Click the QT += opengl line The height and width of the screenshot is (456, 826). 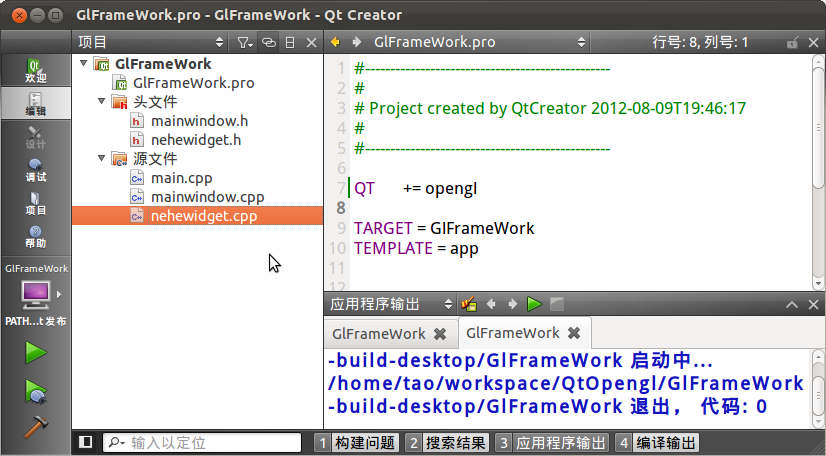click(416, 188)
